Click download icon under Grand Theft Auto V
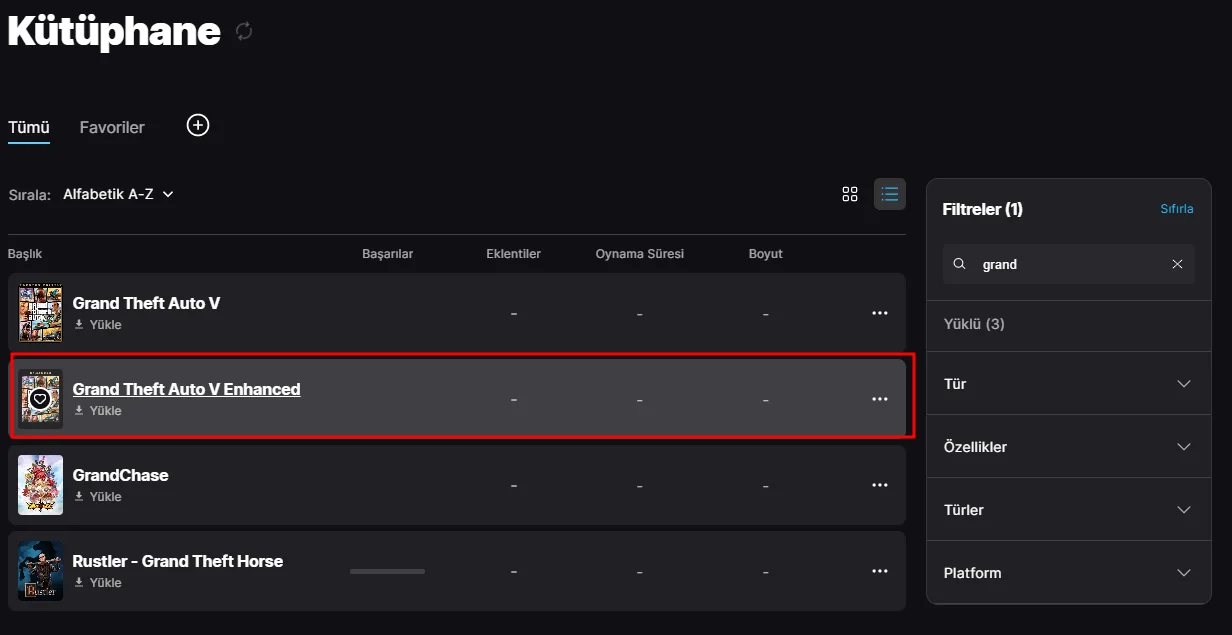This screenshot has height=635, width=1232. pyautogui.click(x=79, y=325)
